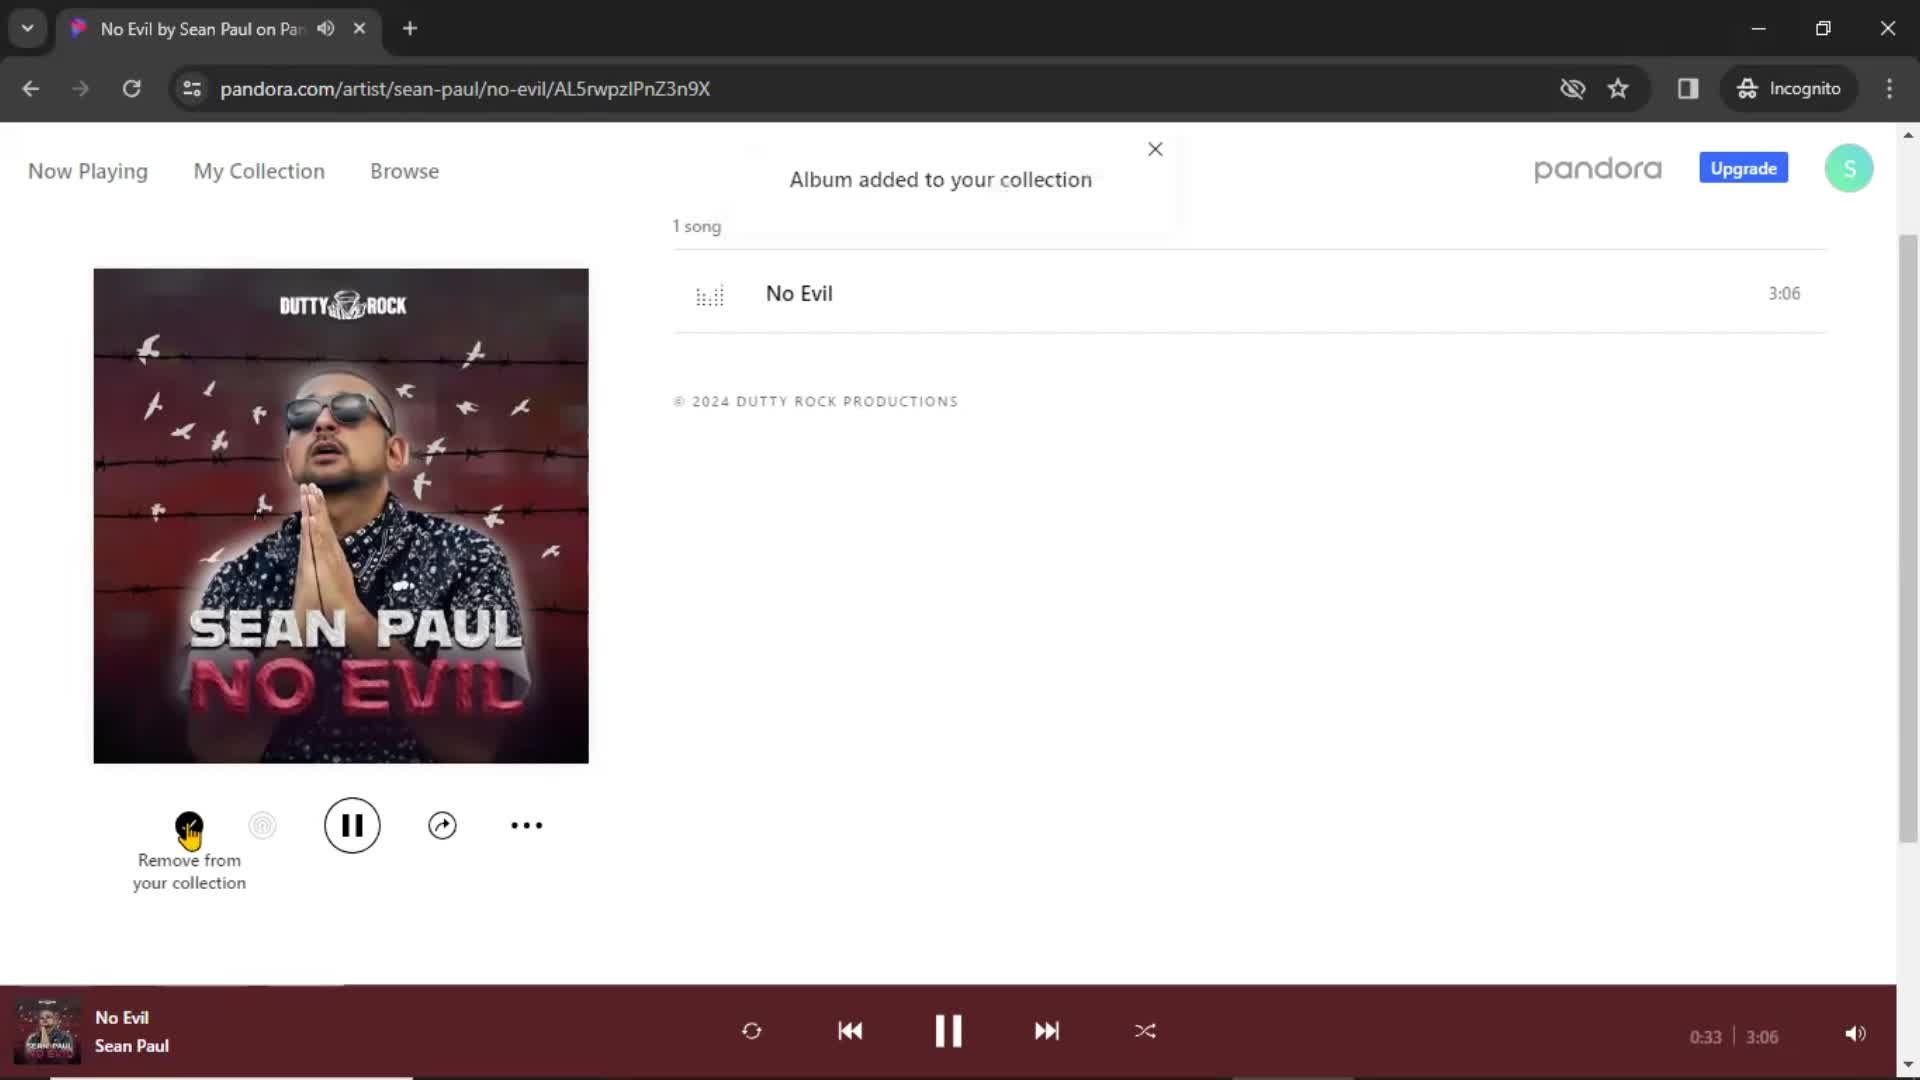Click the skip back button

tap(851, 1030)
